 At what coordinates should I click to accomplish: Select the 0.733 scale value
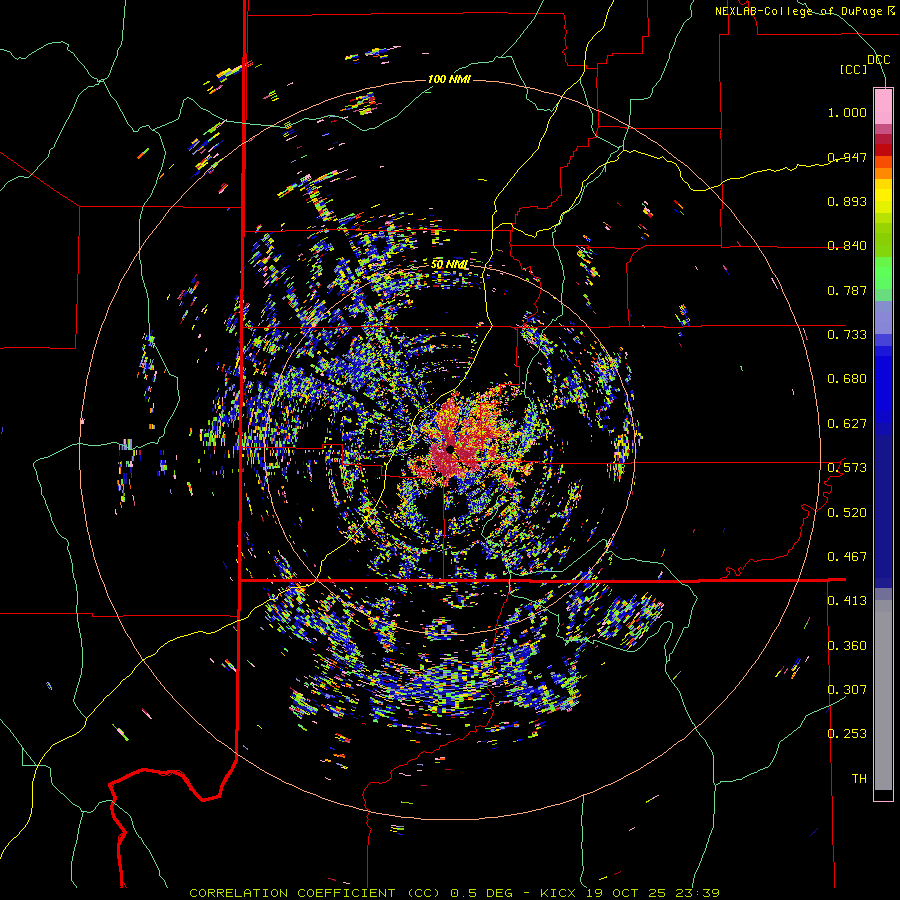[x=847, y=334]
